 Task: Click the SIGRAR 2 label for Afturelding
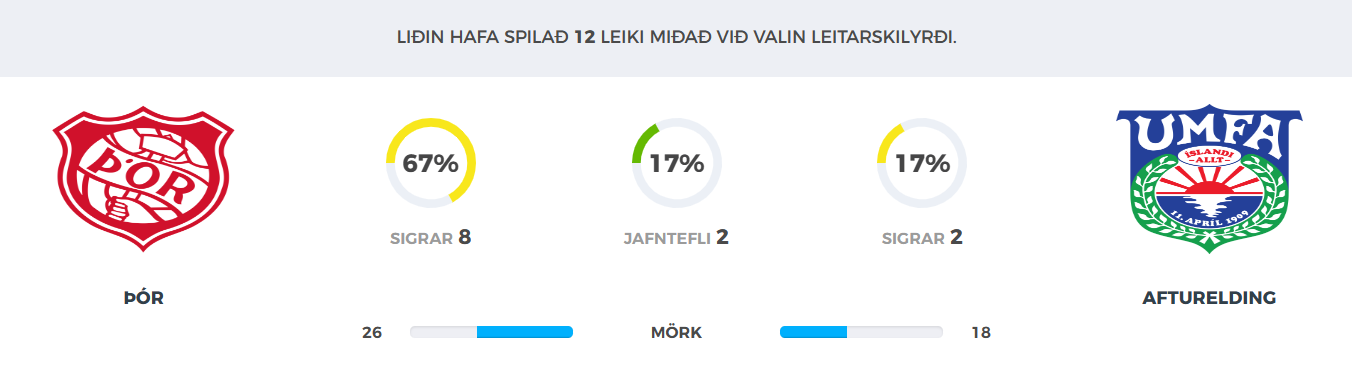[x=922, y=238]
